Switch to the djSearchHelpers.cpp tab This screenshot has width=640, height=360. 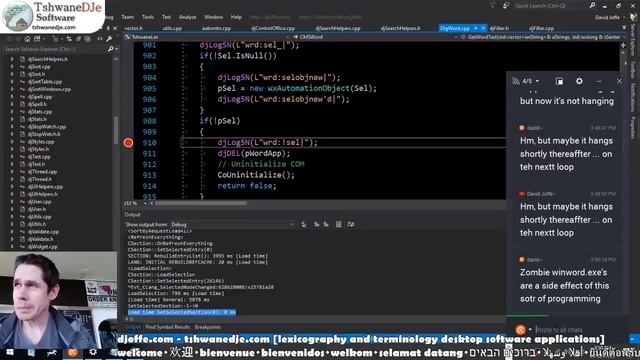[x=338, y=28]
